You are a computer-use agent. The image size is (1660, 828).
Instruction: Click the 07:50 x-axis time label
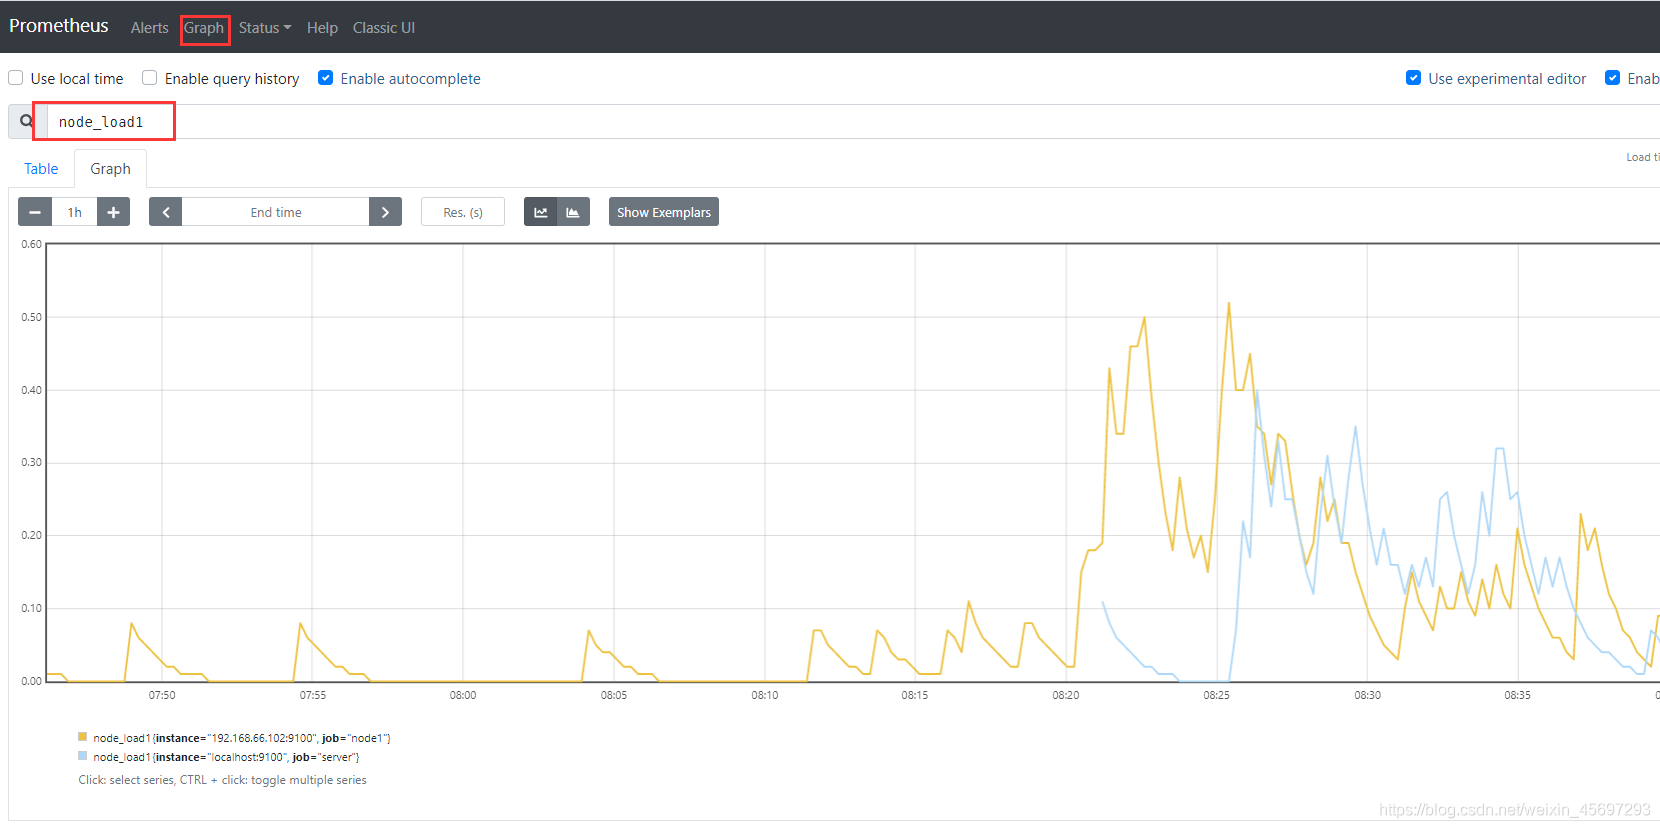coord(162,695)
